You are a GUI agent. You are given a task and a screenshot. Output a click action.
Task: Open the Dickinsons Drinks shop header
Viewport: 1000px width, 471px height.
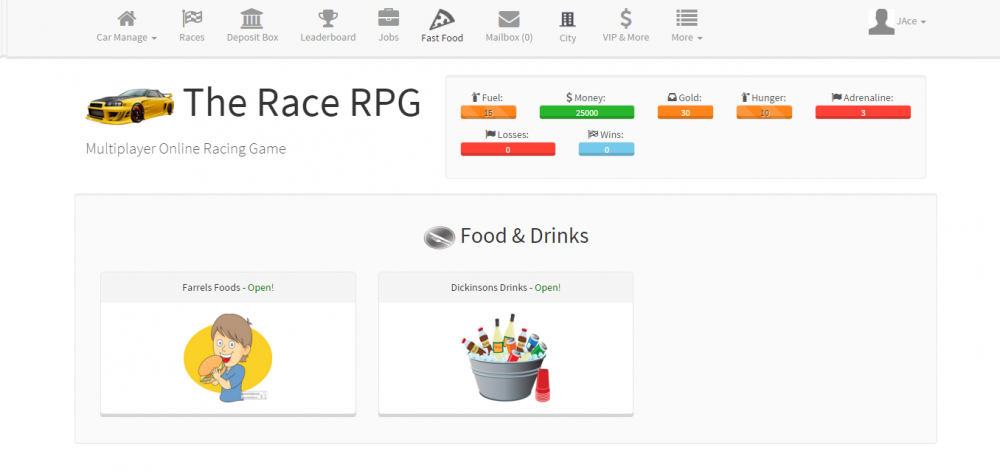[505, 287]
